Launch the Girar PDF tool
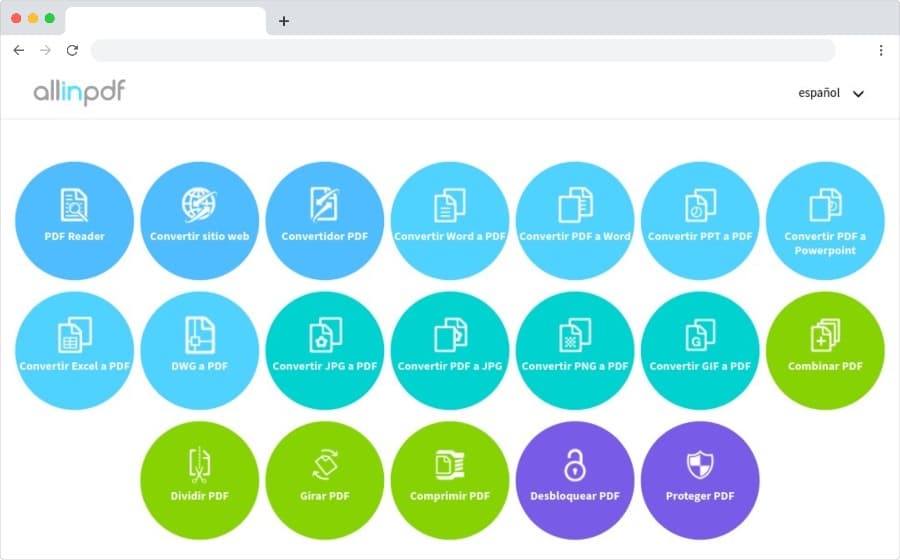Screen dimensions: 900x560 (324, 480)
